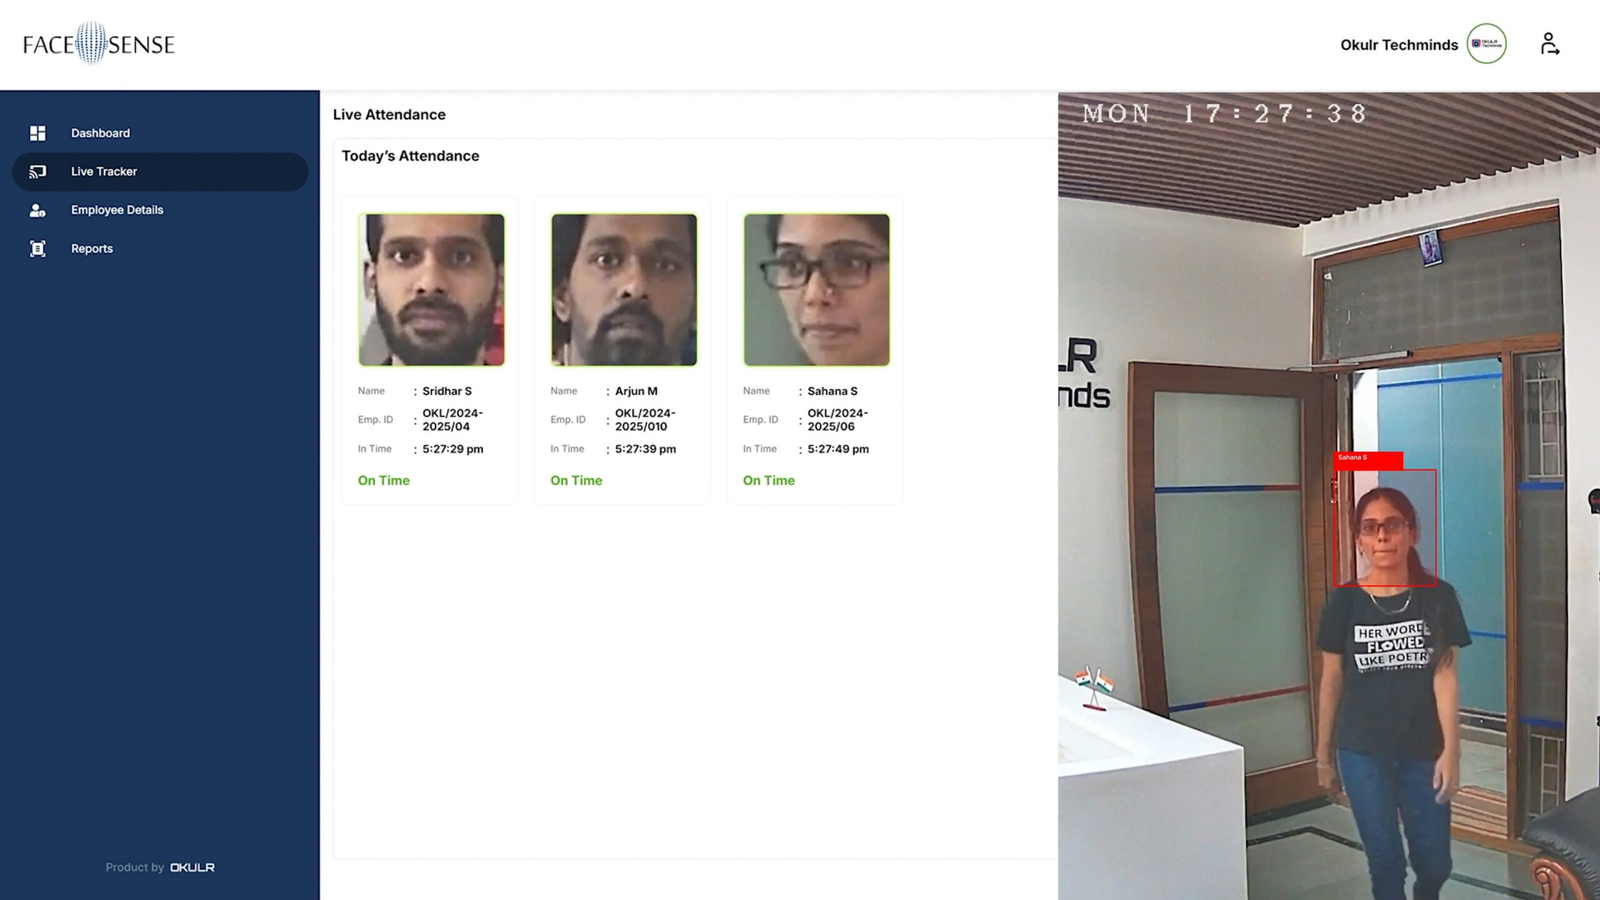The width and height of the screenshot is (1600, 900).
Task: Click the Okulr Techminds company name
Action: (x=1399, y=45)
